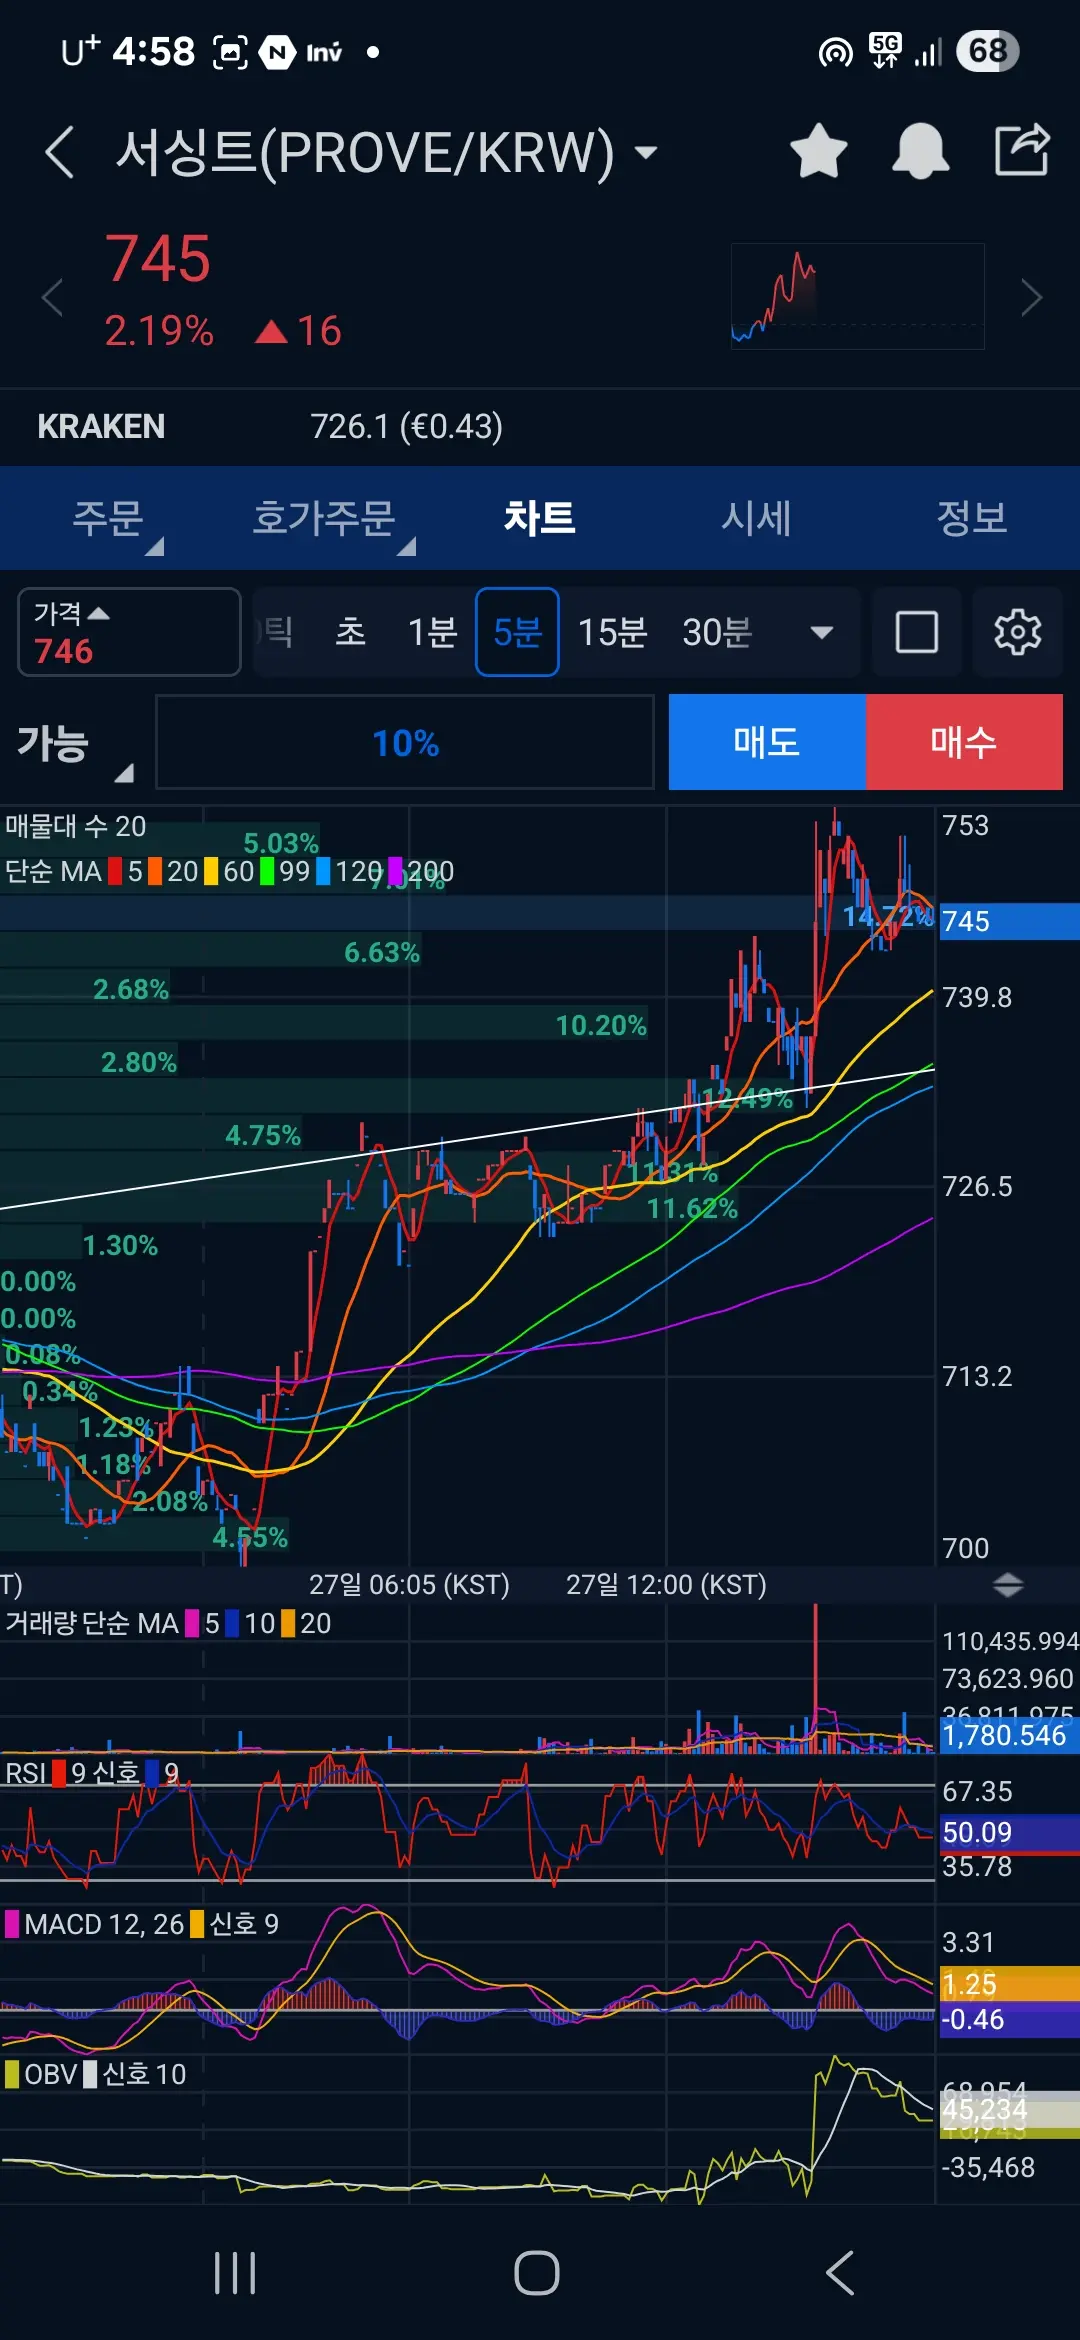
Task: Tap the hotspot status bar icon
Action: (836, 52)
